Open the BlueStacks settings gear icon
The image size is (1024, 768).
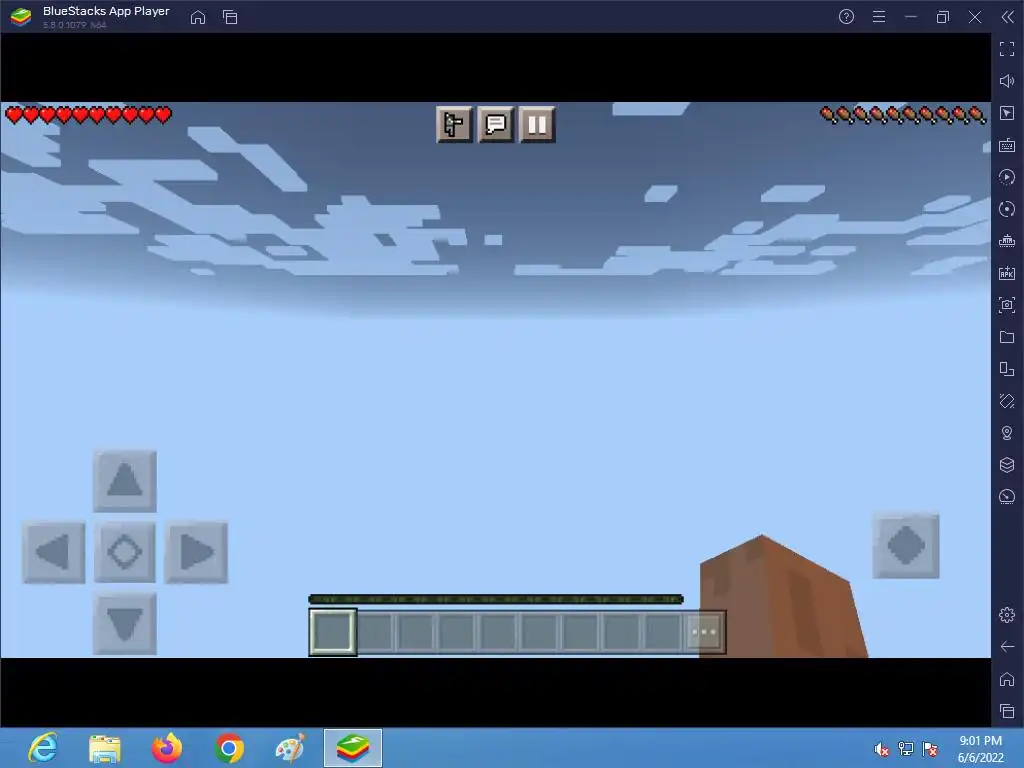1007,615
